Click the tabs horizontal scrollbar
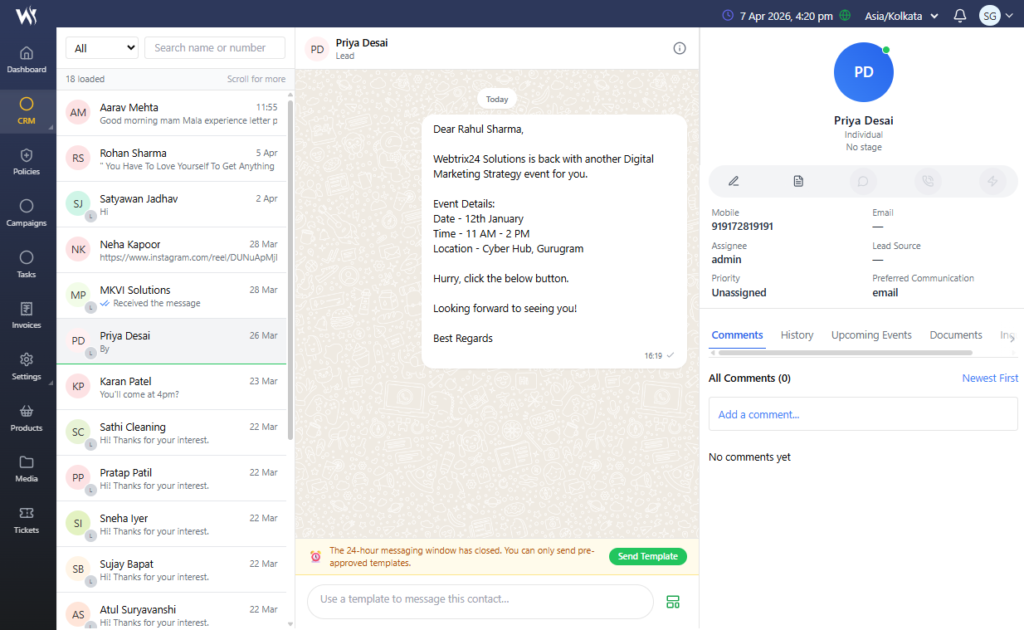 click(845, 352)
